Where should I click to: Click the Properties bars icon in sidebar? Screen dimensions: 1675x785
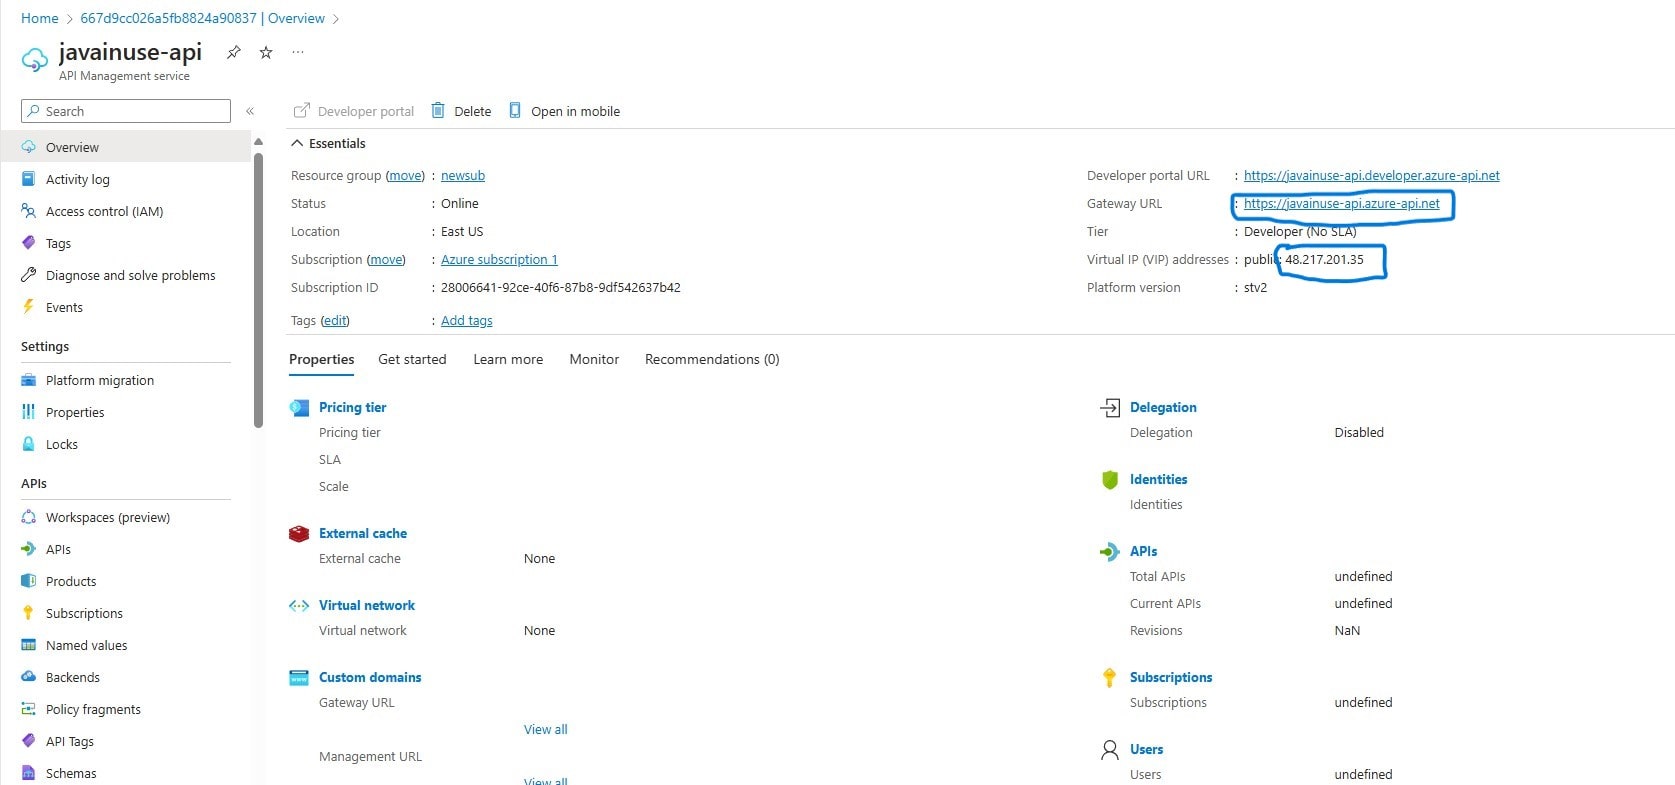point(29,412)
